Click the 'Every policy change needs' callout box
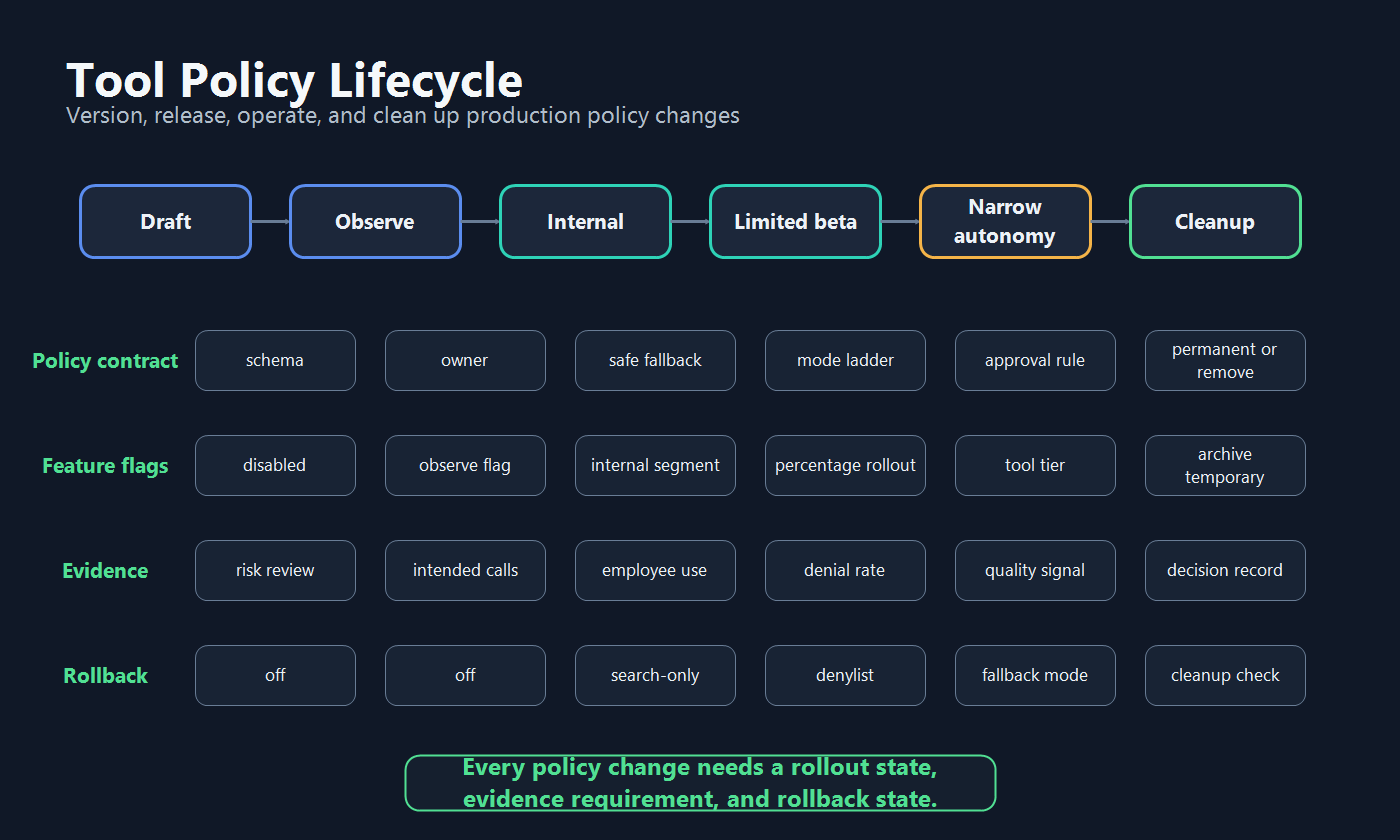Image resolution: width=1400 pixels, height=840 pixels. [x=700, y=783]
